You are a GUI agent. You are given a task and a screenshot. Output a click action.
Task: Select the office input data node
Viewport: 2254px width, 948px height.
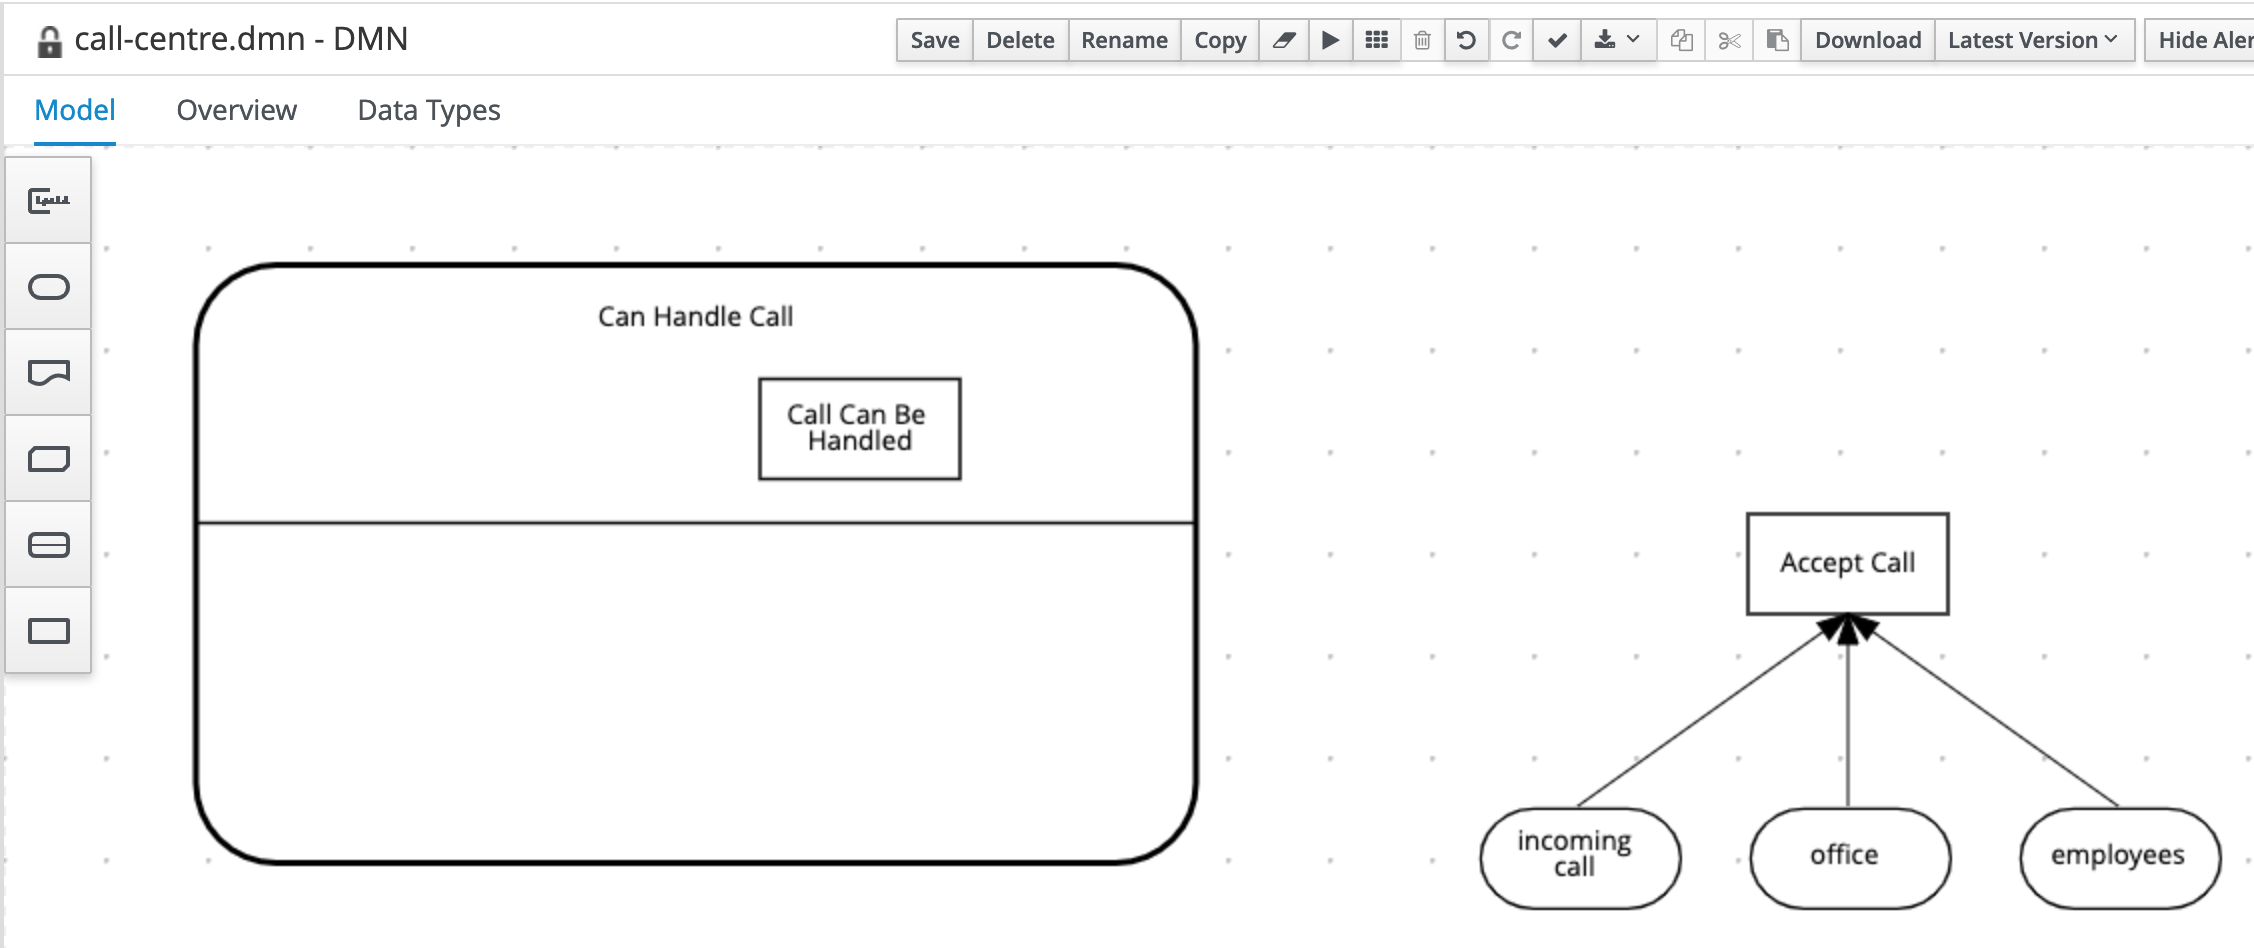[1850, 858]
